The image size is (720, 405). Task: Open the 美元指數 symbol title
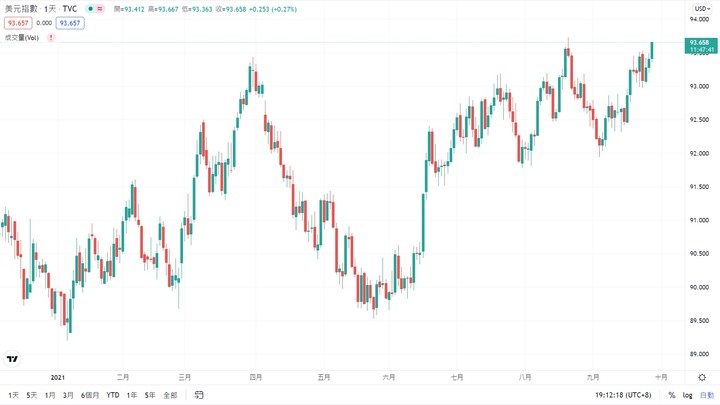21,9
